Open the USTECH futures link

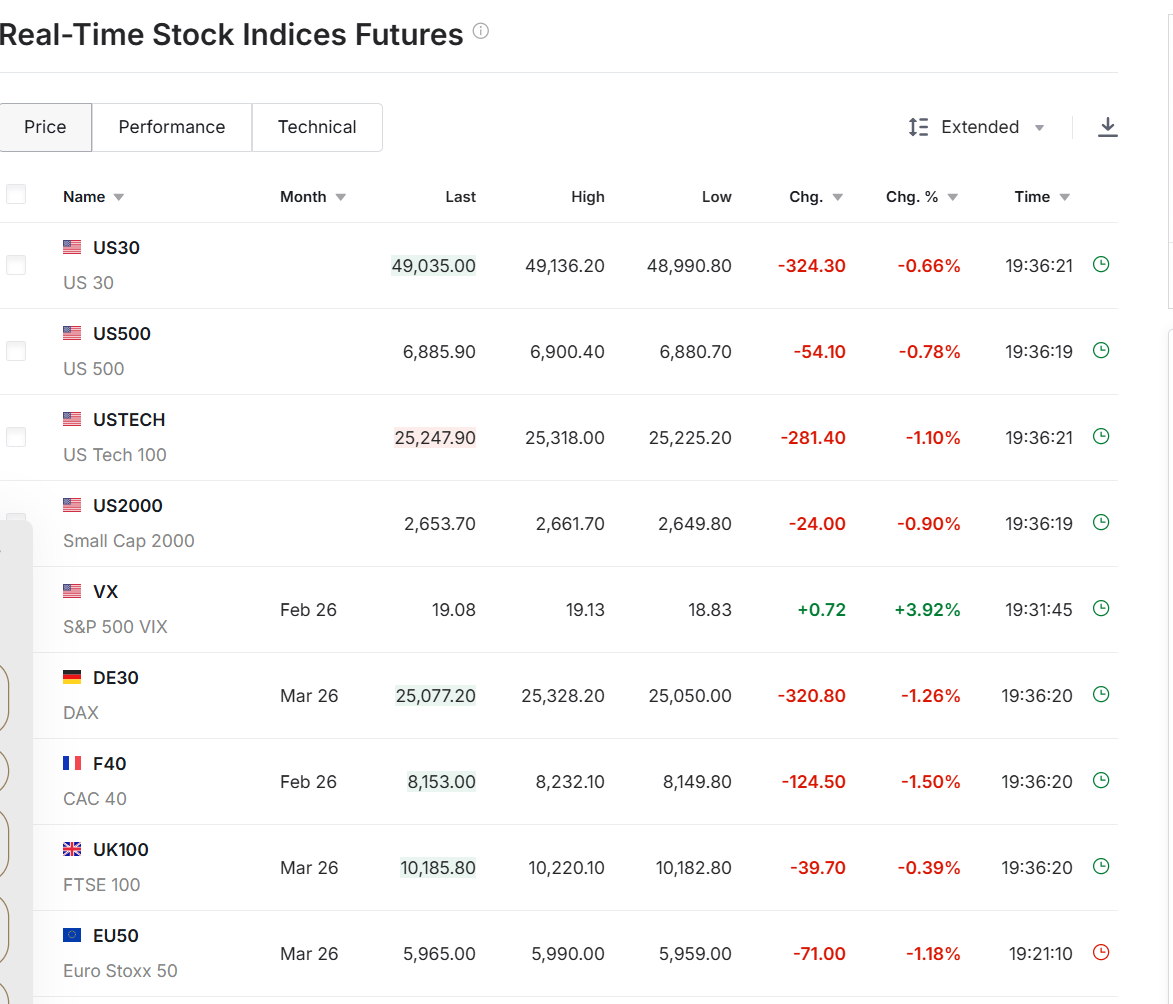pyautogui.click(x=129, y=420)
